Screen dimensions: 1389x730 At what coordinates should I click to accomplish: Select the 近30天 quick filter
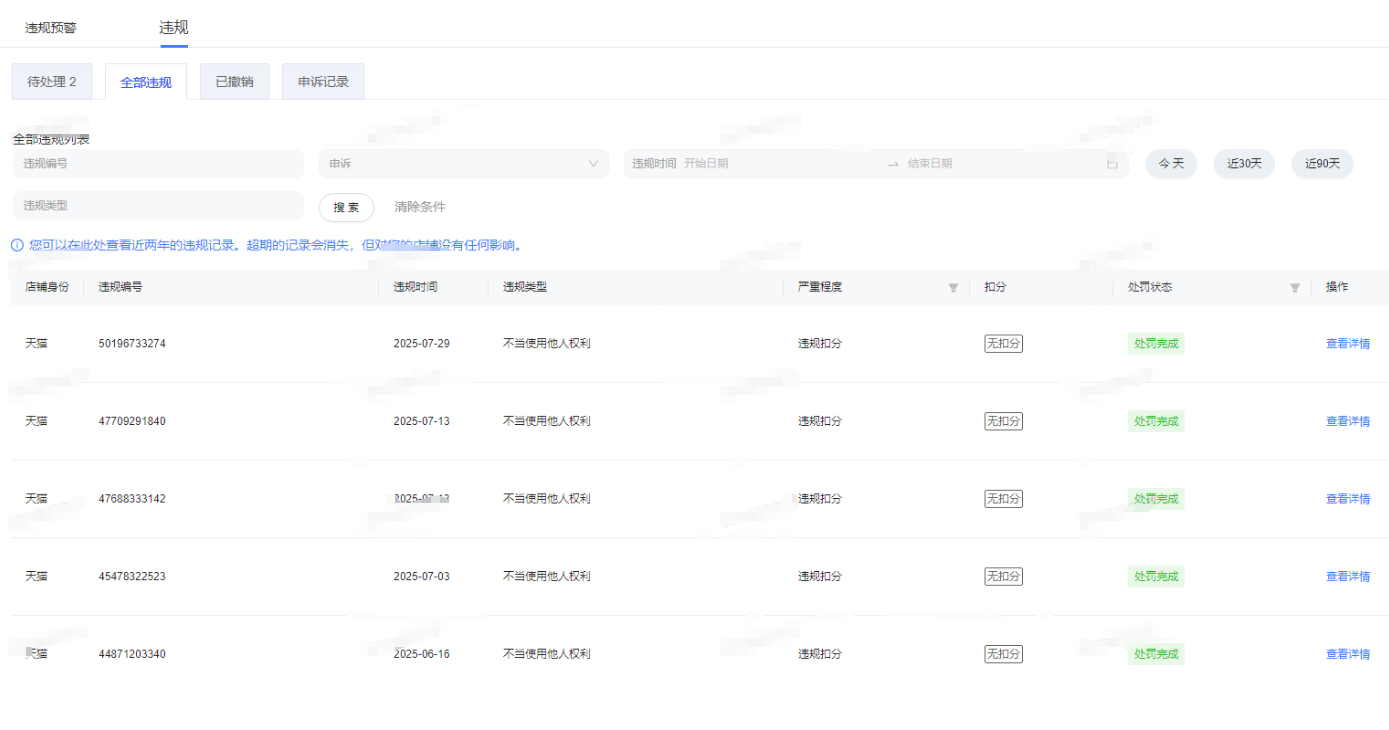point(1244,164)
